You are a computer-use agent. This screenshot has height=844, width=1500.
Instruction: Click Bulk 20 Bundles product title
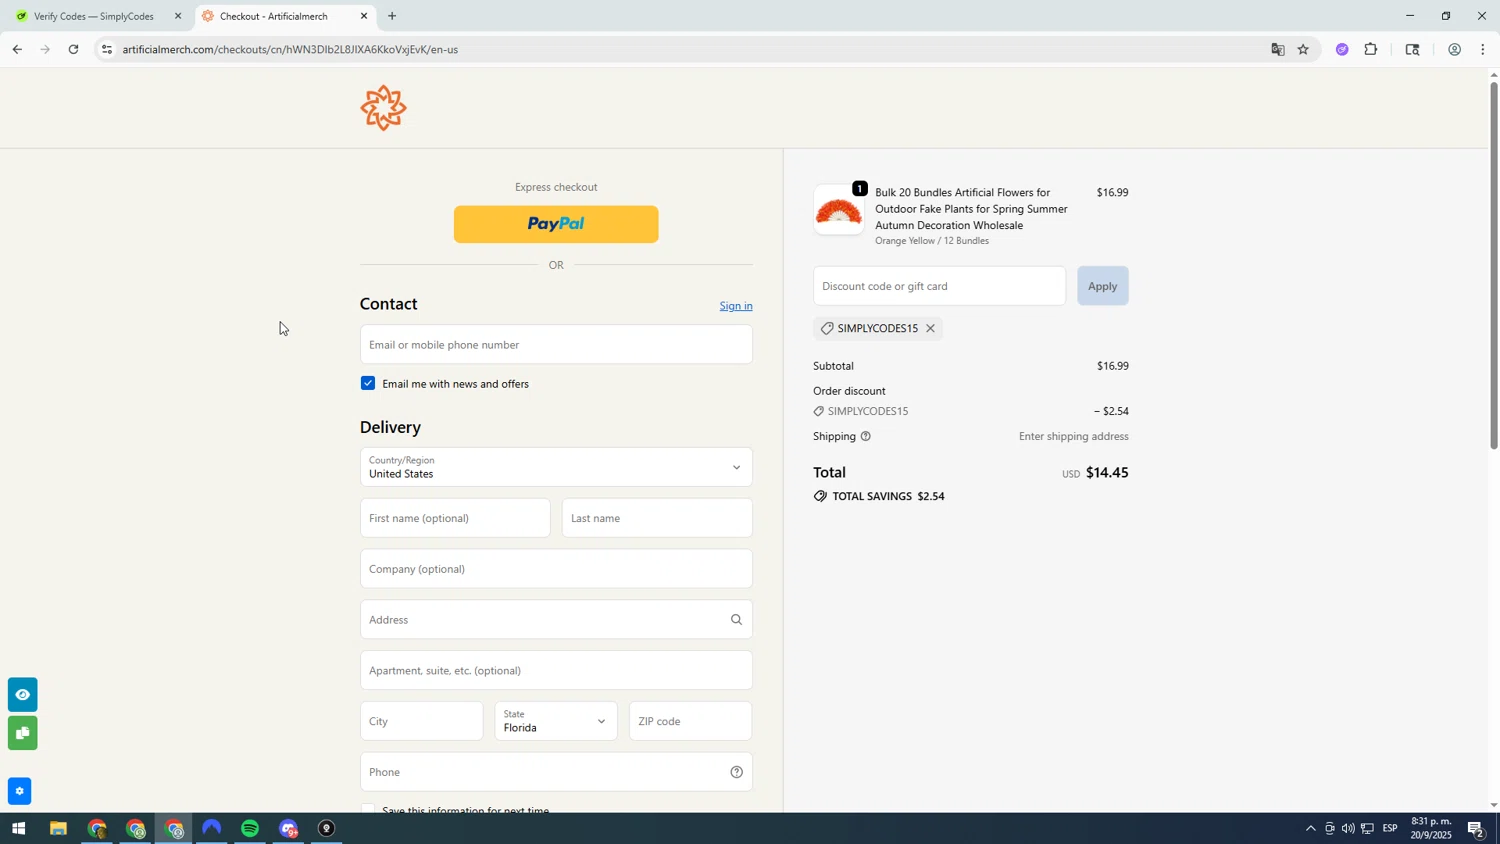click(971, 209)
